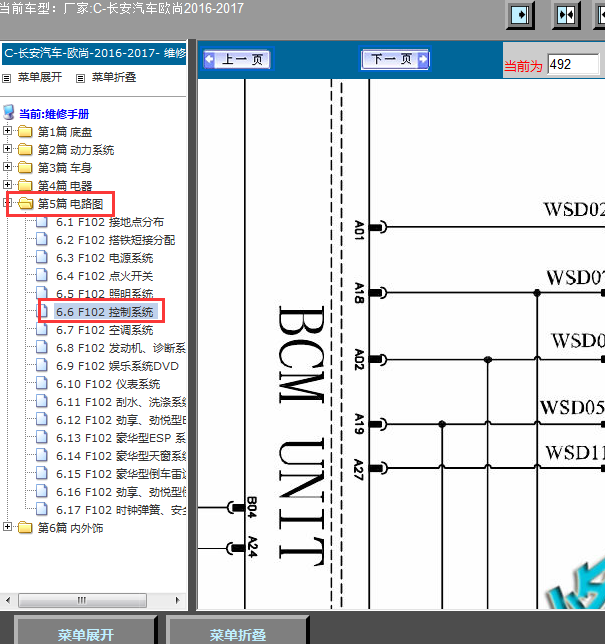605x644 pixels.
Task: Click the current page number field showing 492
Action: (573, 64)
